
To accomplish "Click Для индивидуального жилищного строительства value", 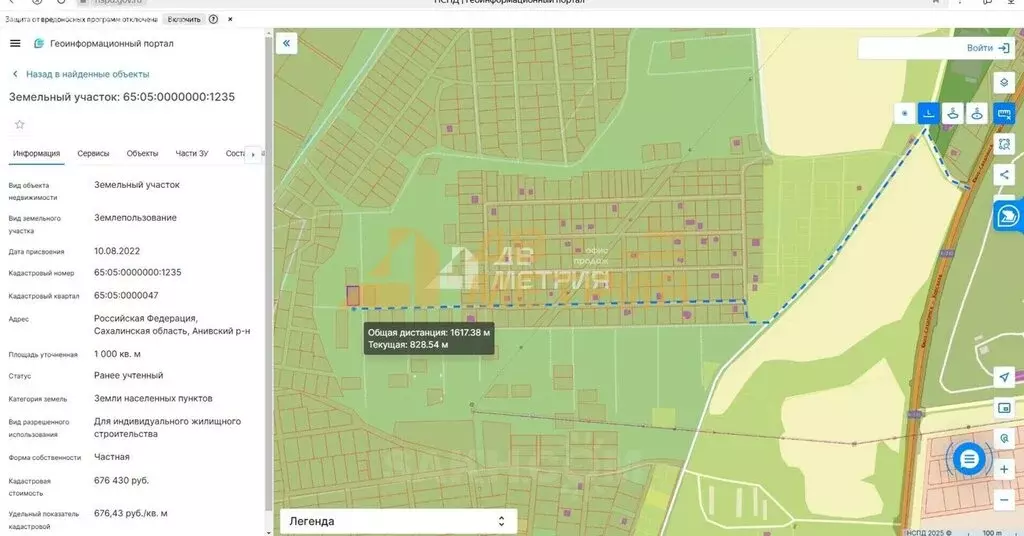I will 167,428.
